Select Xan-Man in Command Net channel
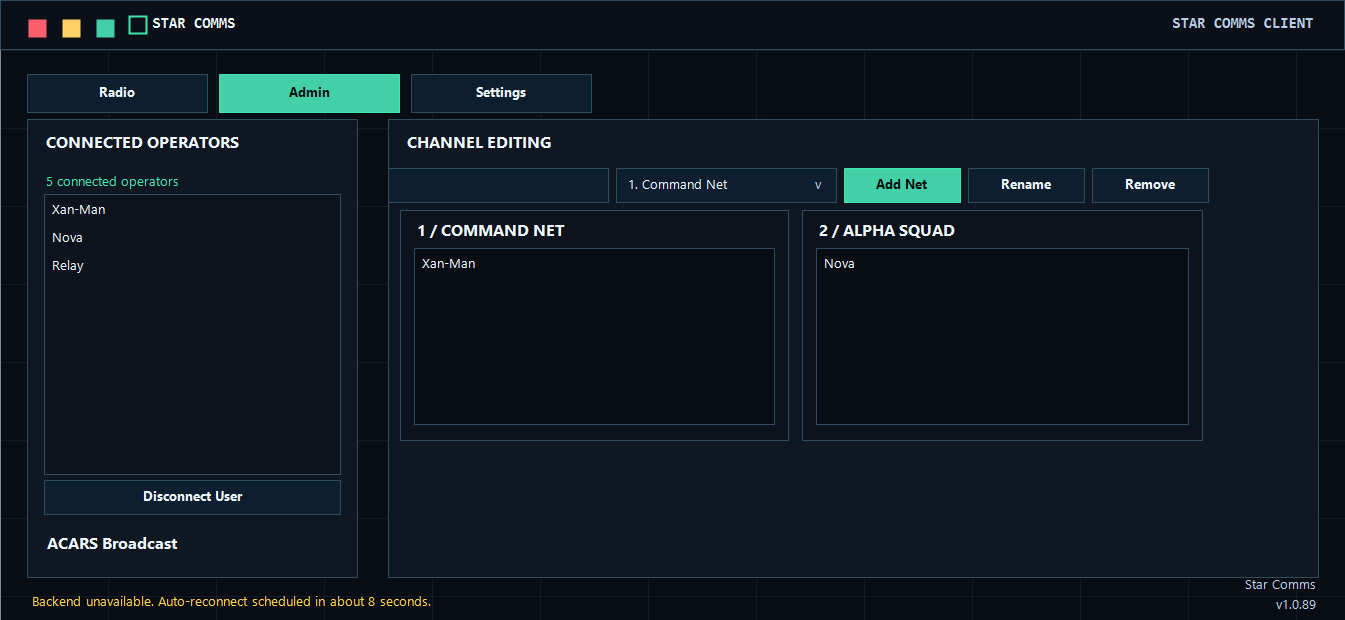The height and width of the screenshot is (620, 1345). click(x=594, y=264)
